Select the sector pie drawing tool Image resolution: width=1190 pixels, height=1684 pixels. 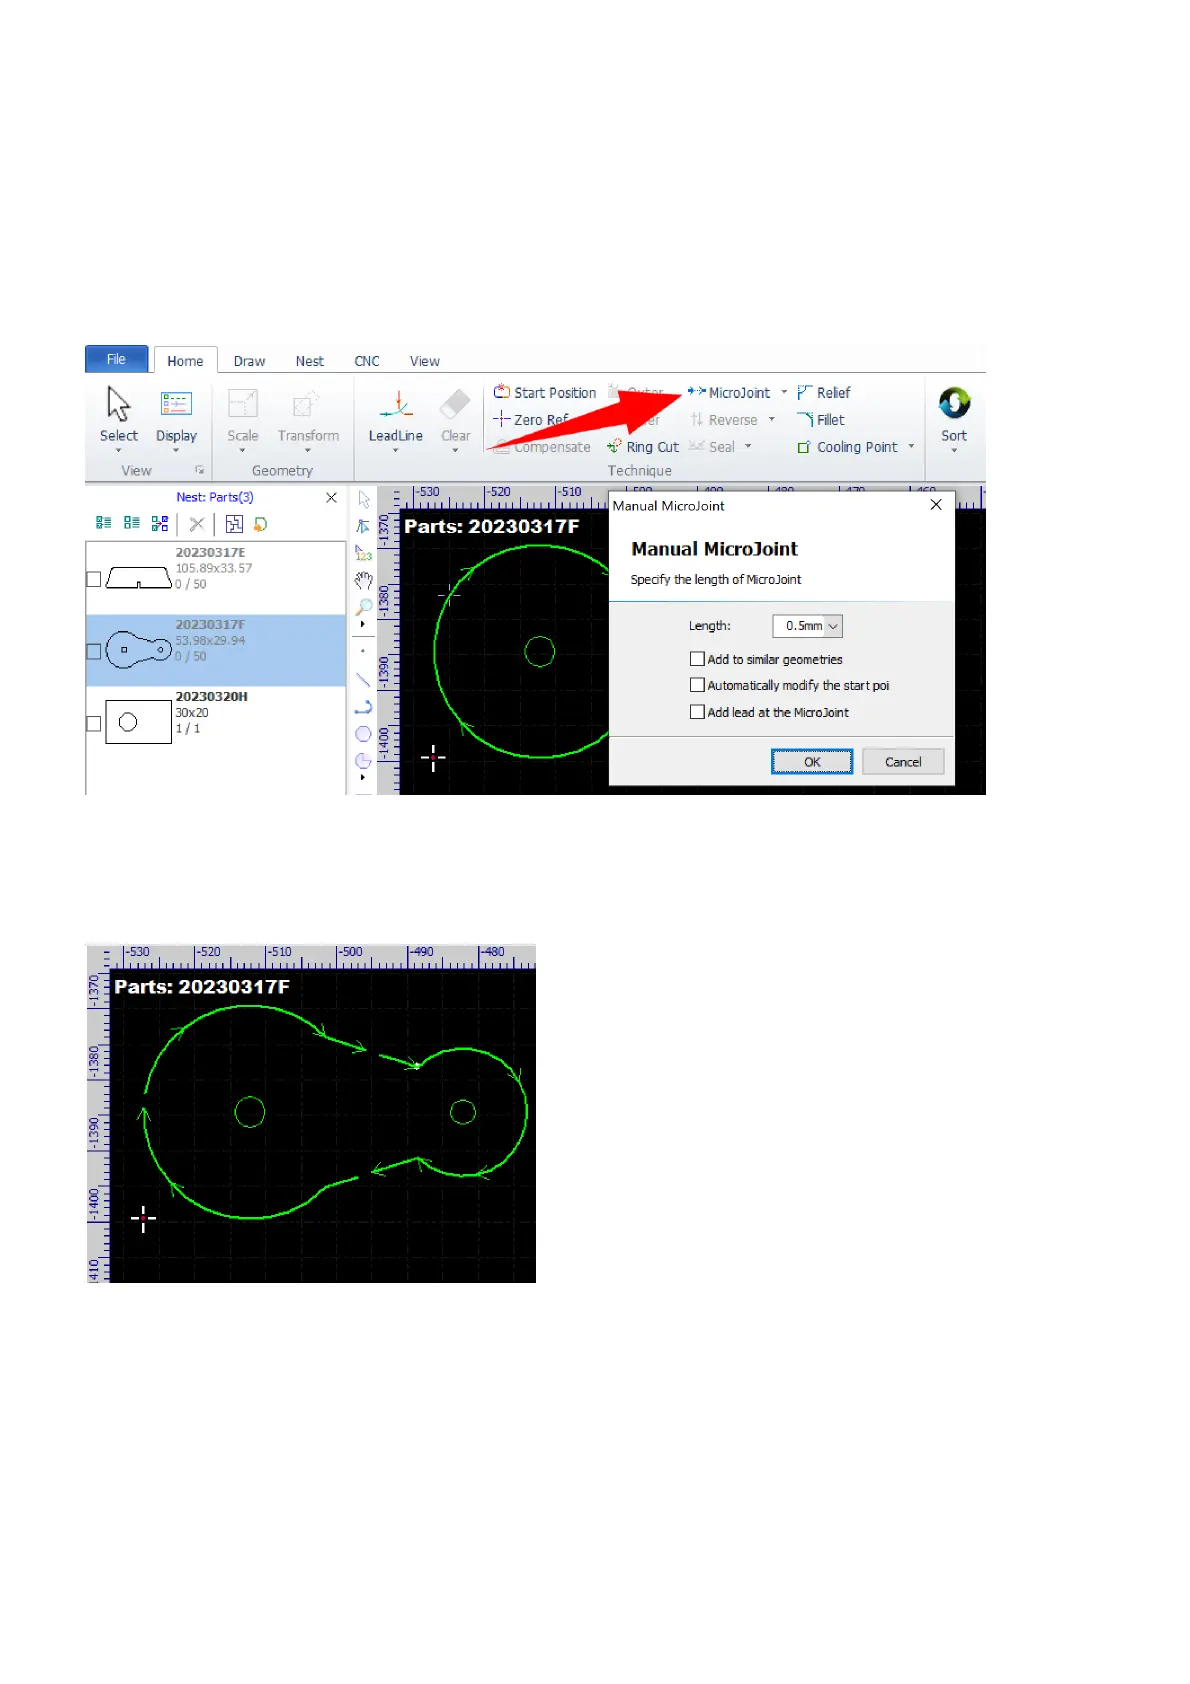coord(363,761)
